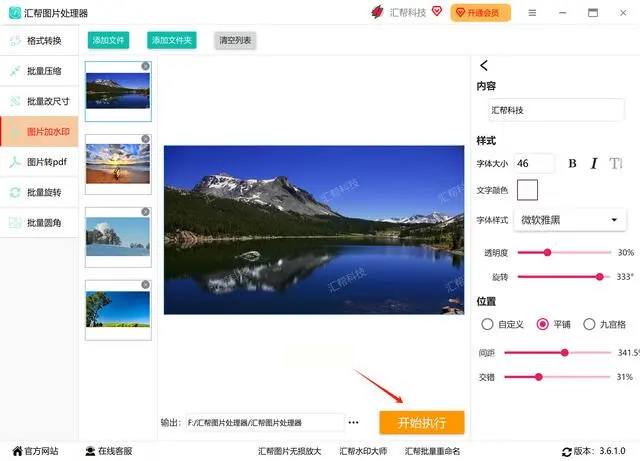Click the output path field
Image resolution: width=640 pixels, height=461 pixels.
click(265, 423)
